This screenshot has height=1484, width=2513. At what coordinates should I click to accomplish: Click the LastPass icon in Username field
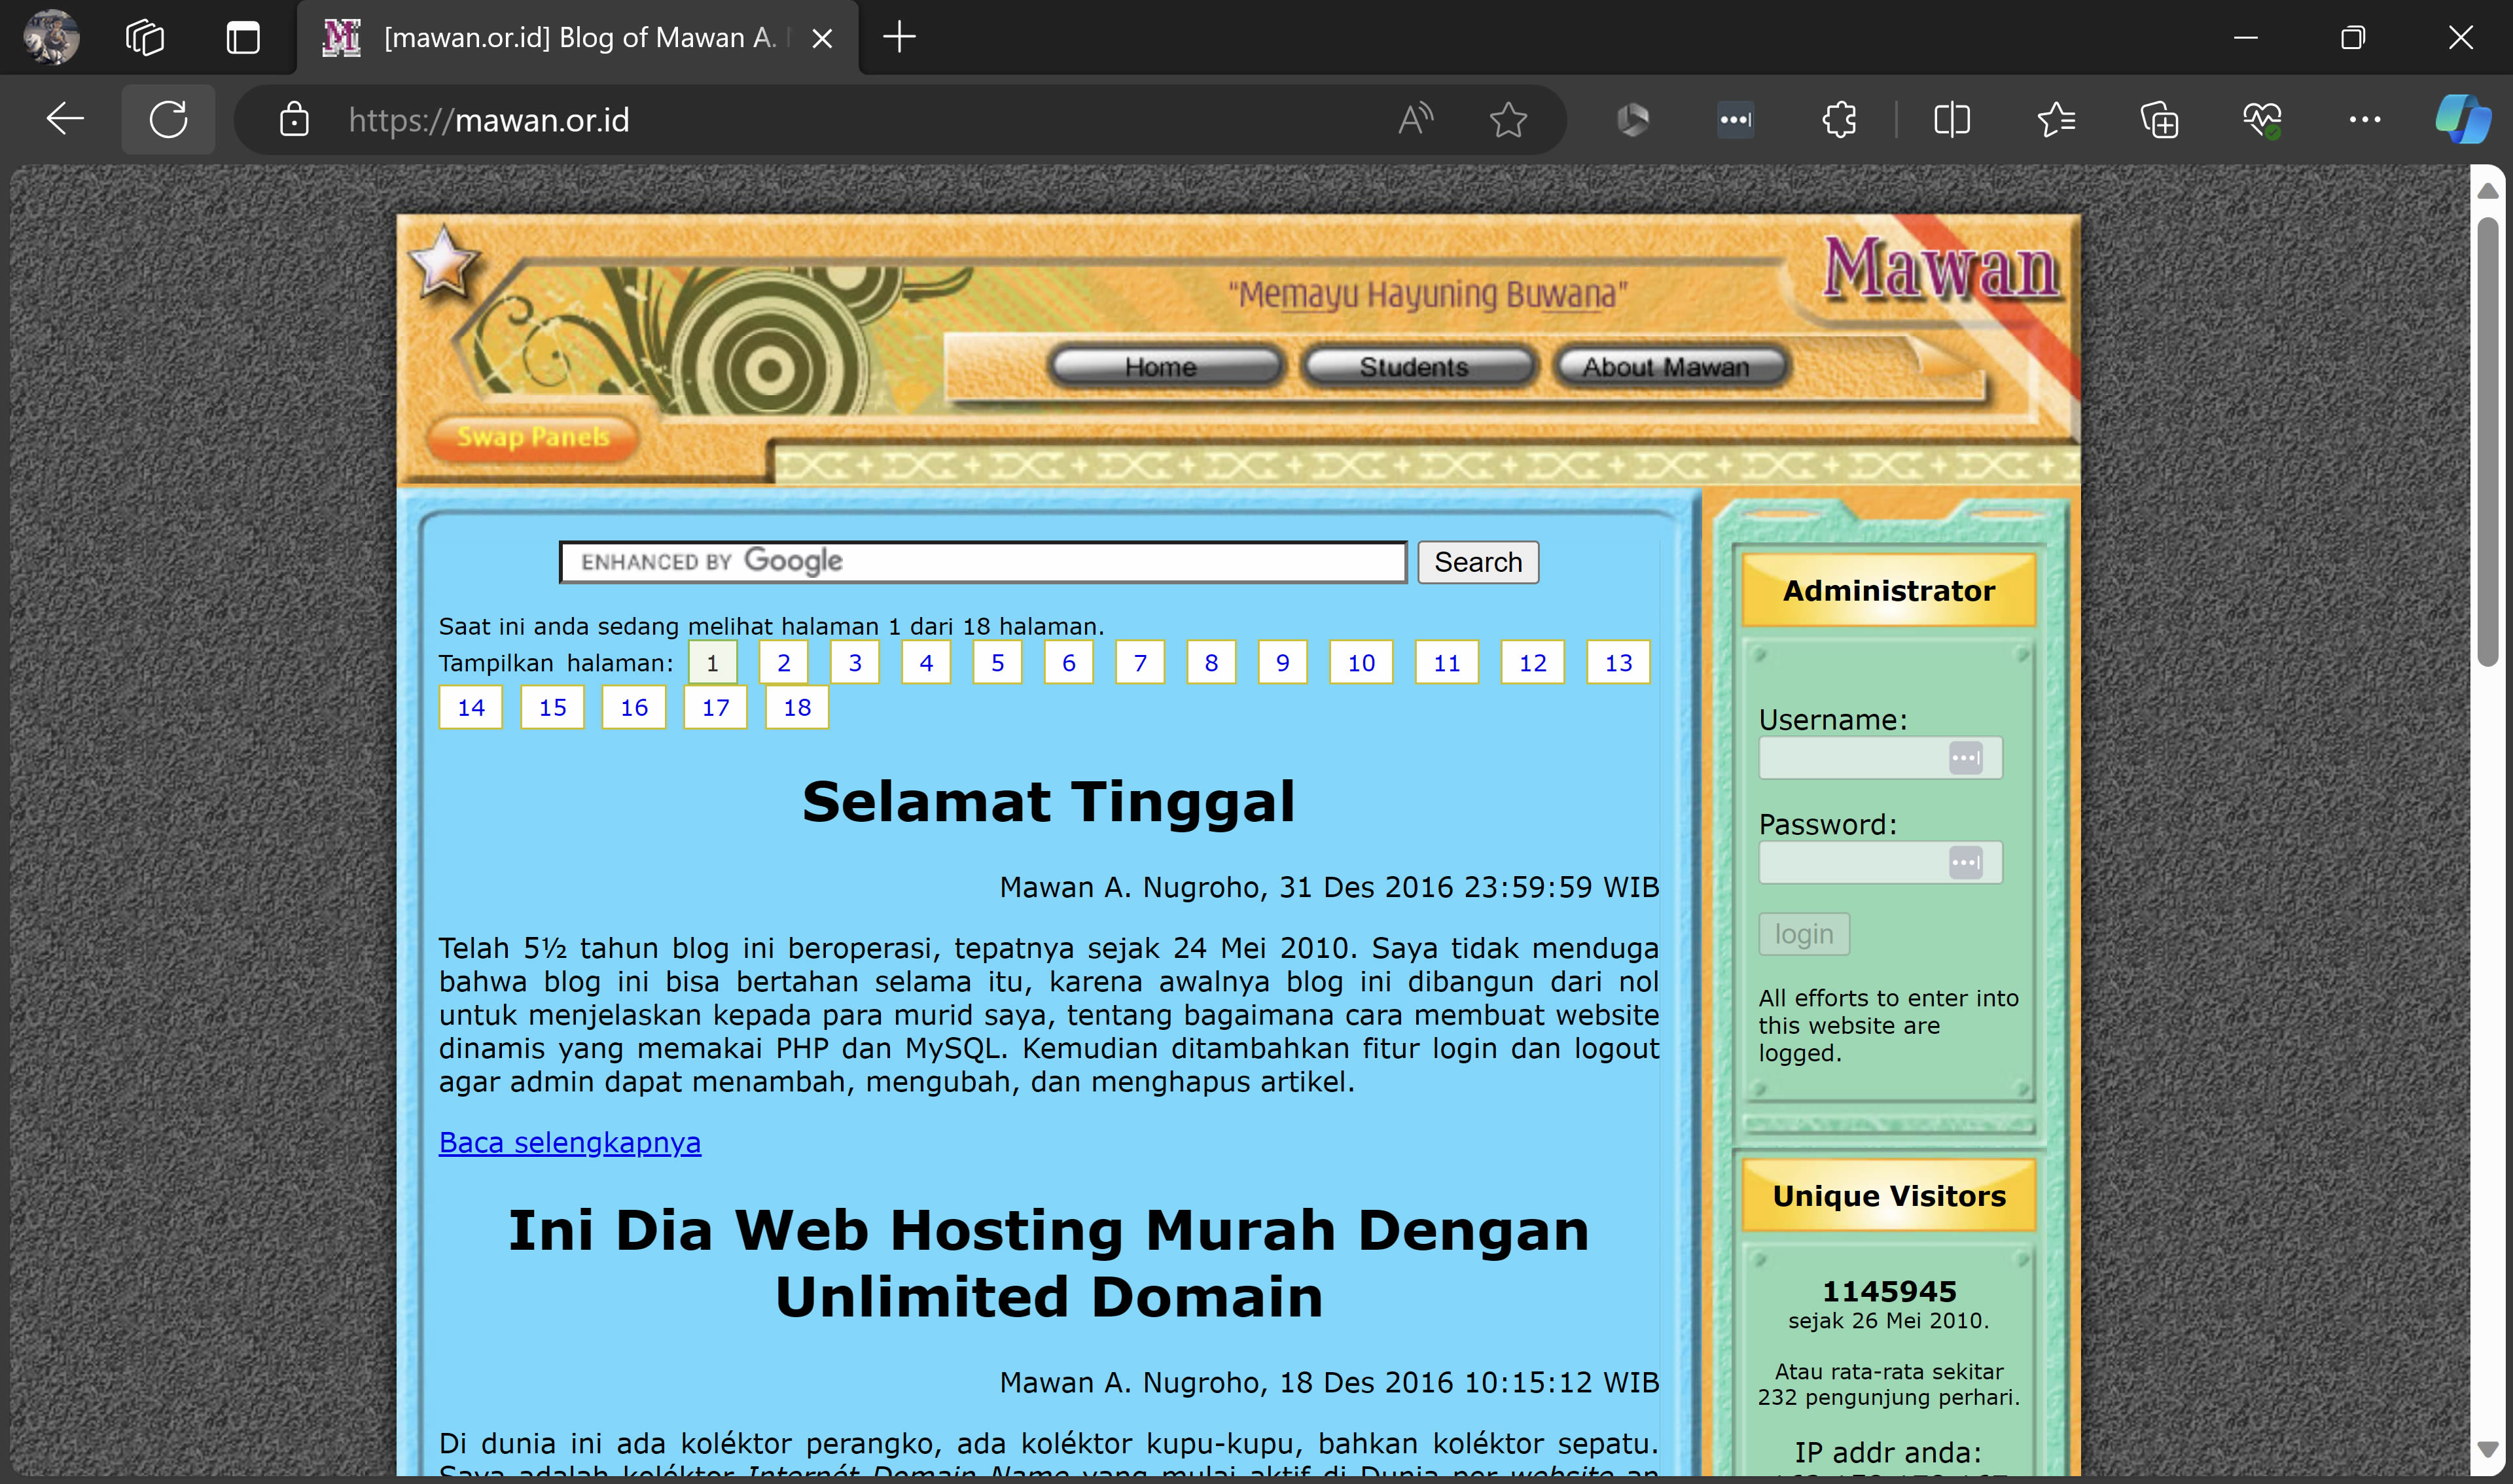tap(1967, 758)
